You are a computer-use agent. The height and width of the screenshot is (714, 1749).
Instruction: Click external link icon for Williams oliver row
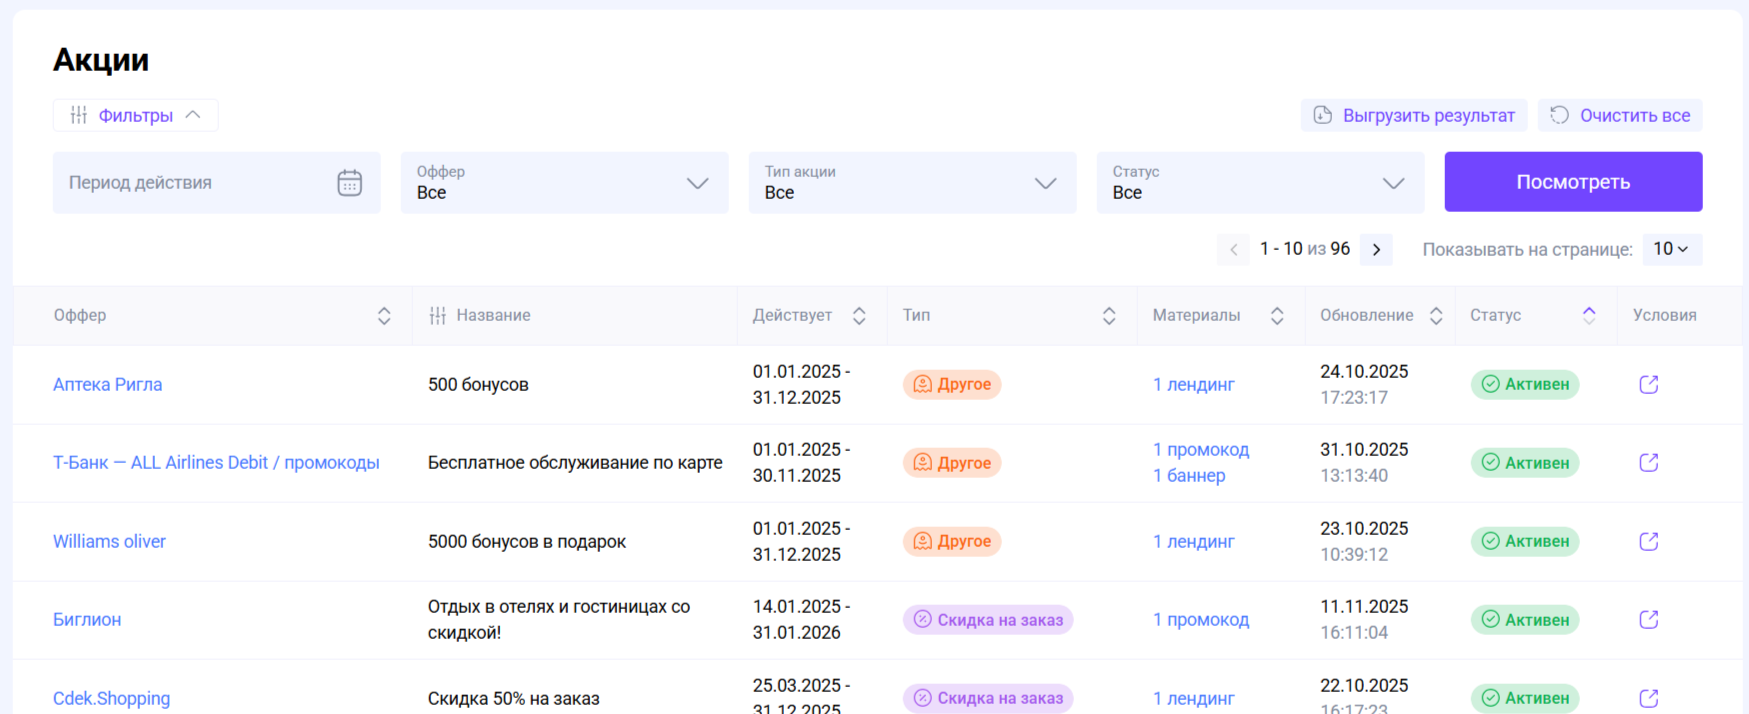tap(1648, 542)
